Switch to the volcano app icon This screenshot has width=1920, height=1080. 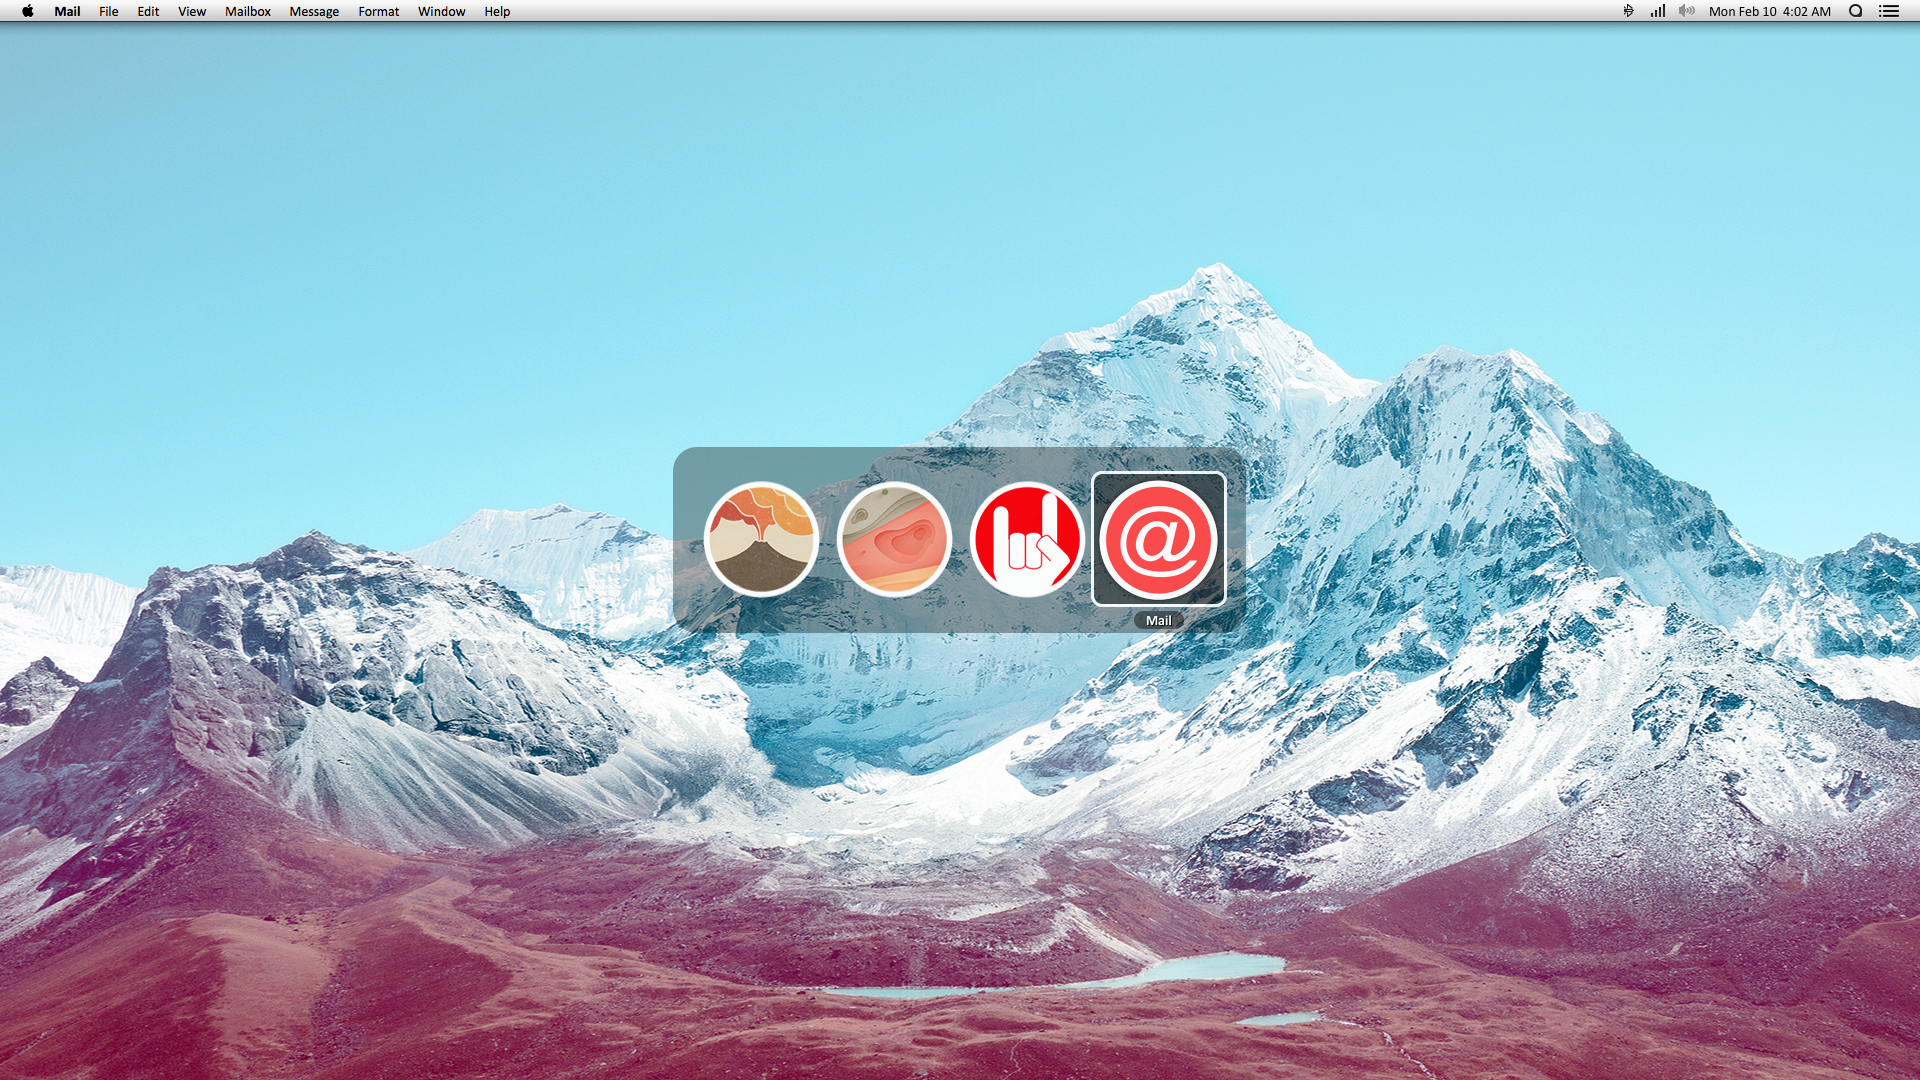click(761, 539)
